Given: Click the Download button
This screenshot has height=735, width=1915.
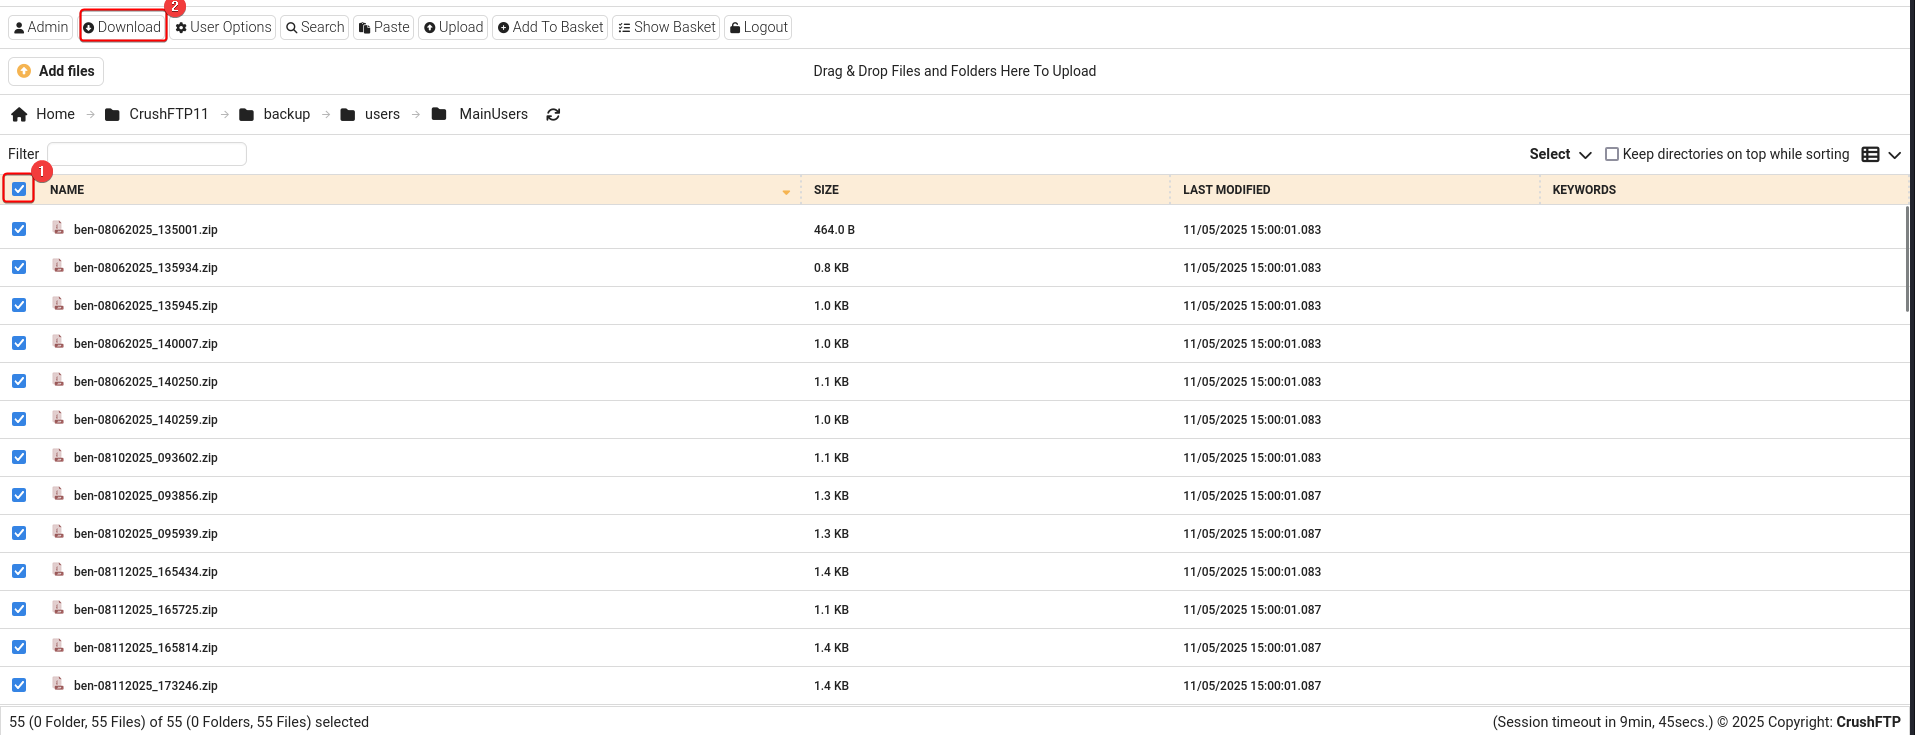Looking at the screenshot, I should [122, 27].
